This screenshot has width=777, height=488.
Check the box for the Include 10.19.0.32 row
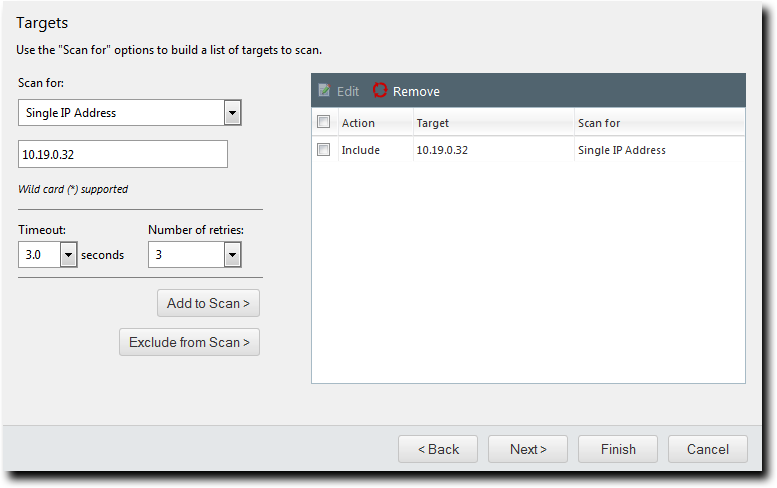pyautogui.click(x=324, y=150)
